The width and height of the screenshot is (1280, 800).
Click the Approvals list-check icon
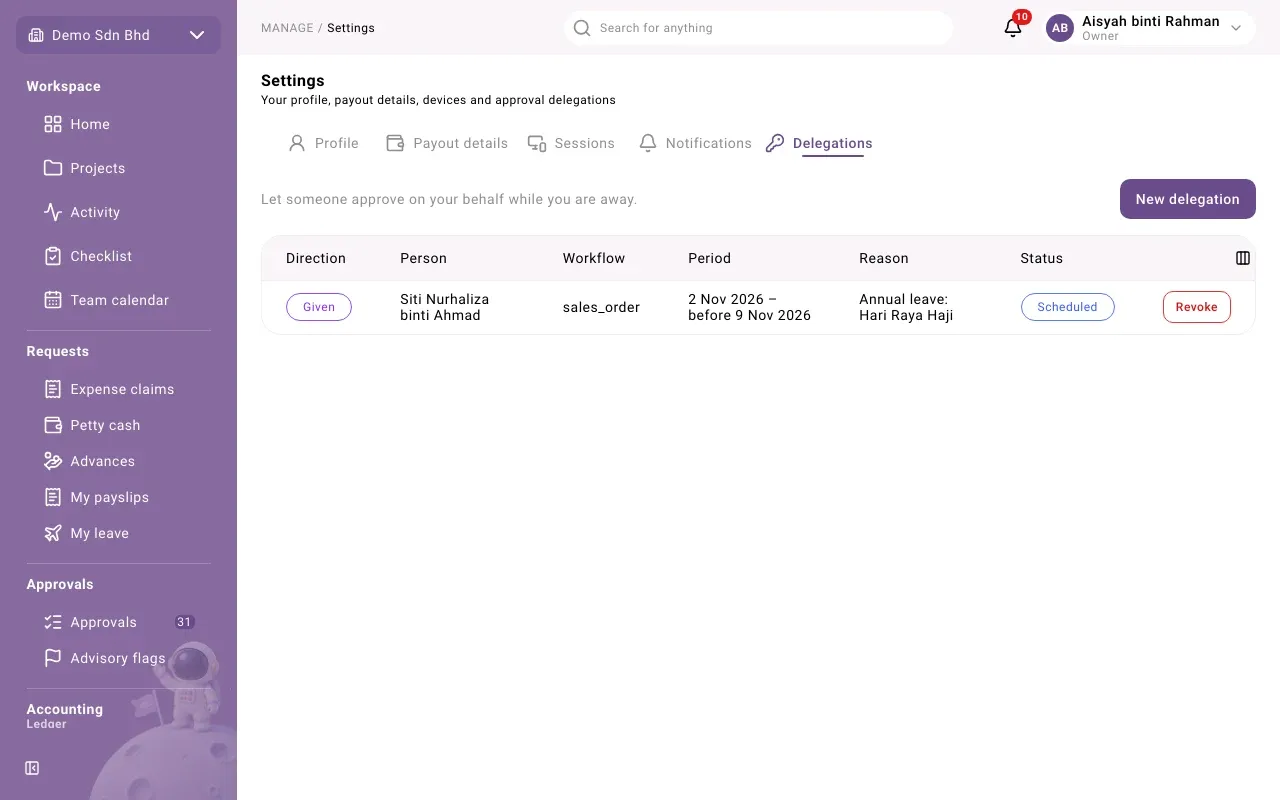[53, 622]
